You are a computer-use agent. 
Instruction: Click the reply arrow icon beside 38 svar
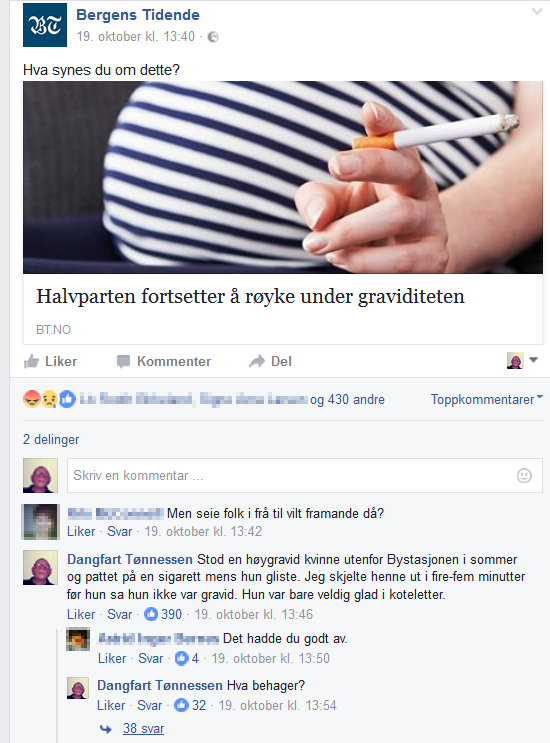pos(106,729)
